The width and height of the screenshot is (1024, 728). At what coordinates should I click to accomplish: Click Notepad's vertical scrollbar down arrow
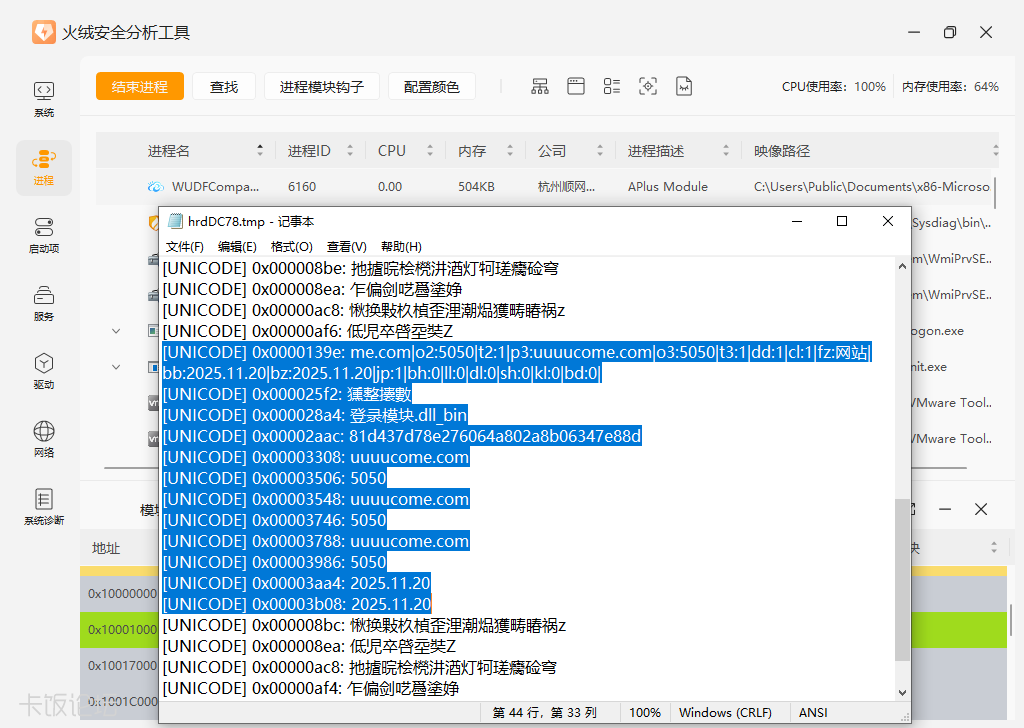point(903,692)
